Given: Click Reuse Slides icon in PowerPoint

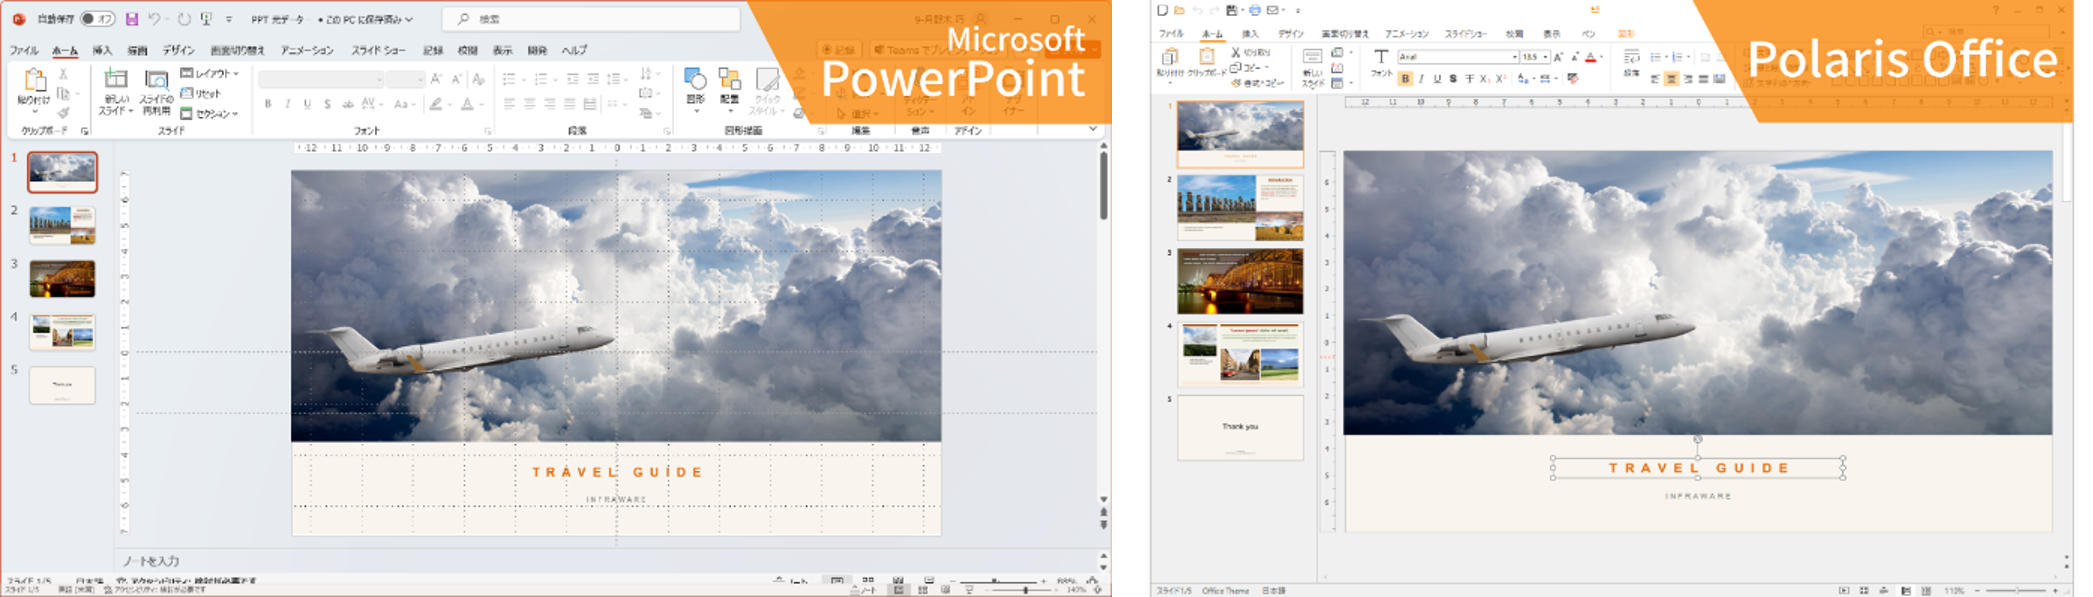Looking at the screenshot, I should pyautogui.click(x=156, y=80).
